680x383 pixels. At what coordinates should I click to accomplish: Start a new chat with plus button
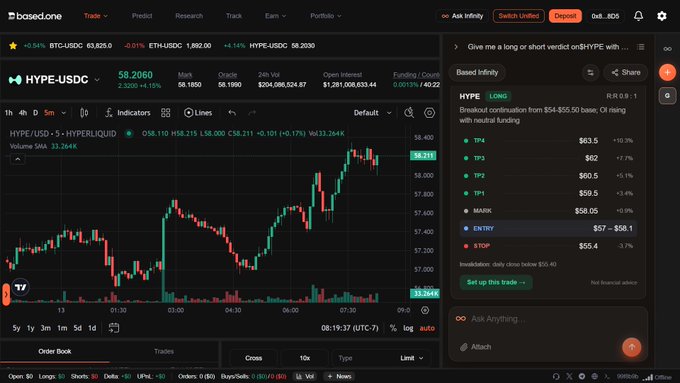667,72
